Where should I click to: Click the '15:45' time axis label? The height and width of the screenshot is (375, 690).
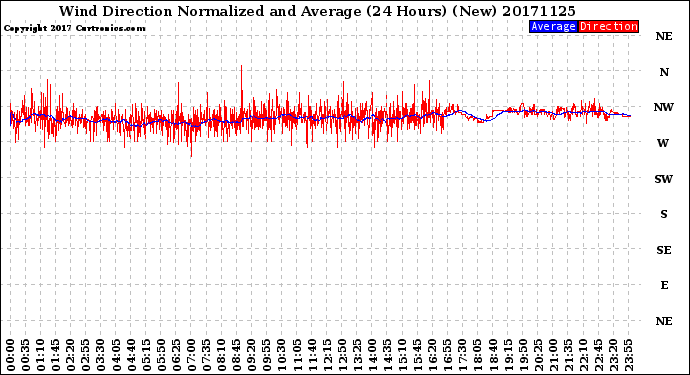pos(418,355)
